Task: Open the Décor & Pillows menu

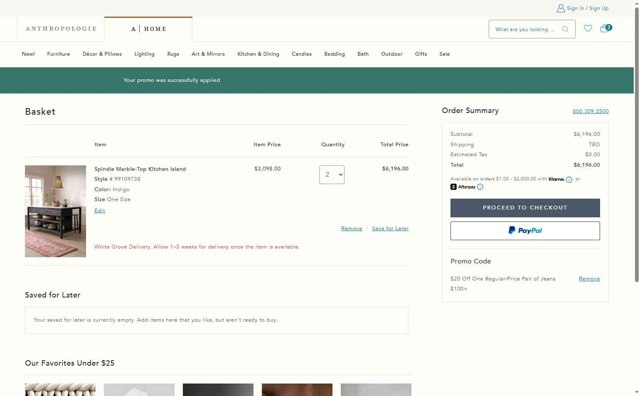Action: (102, 54)
